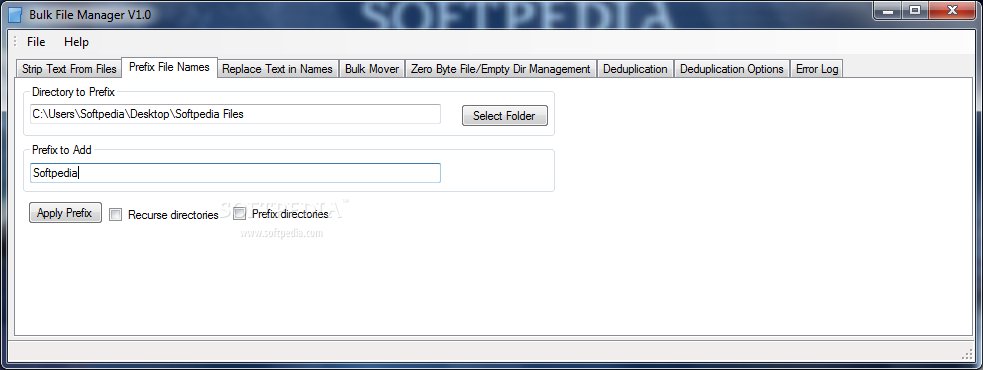This screenshot has width=983, height=370.
Task: Open the Deduplication Options tab
Action: click(732, 69)
